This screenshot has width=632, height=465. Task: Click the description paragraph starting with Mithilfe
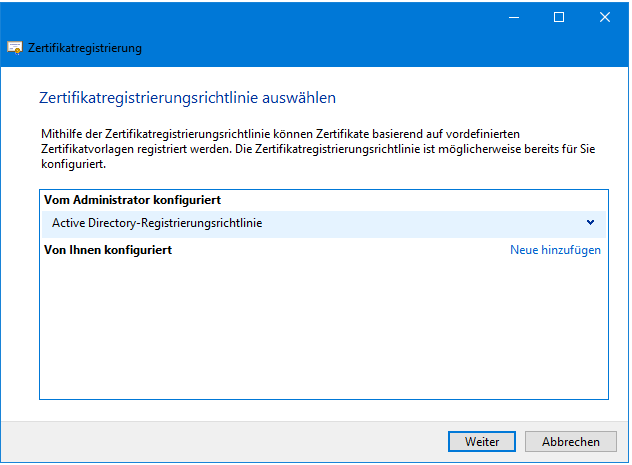(300, 148)
